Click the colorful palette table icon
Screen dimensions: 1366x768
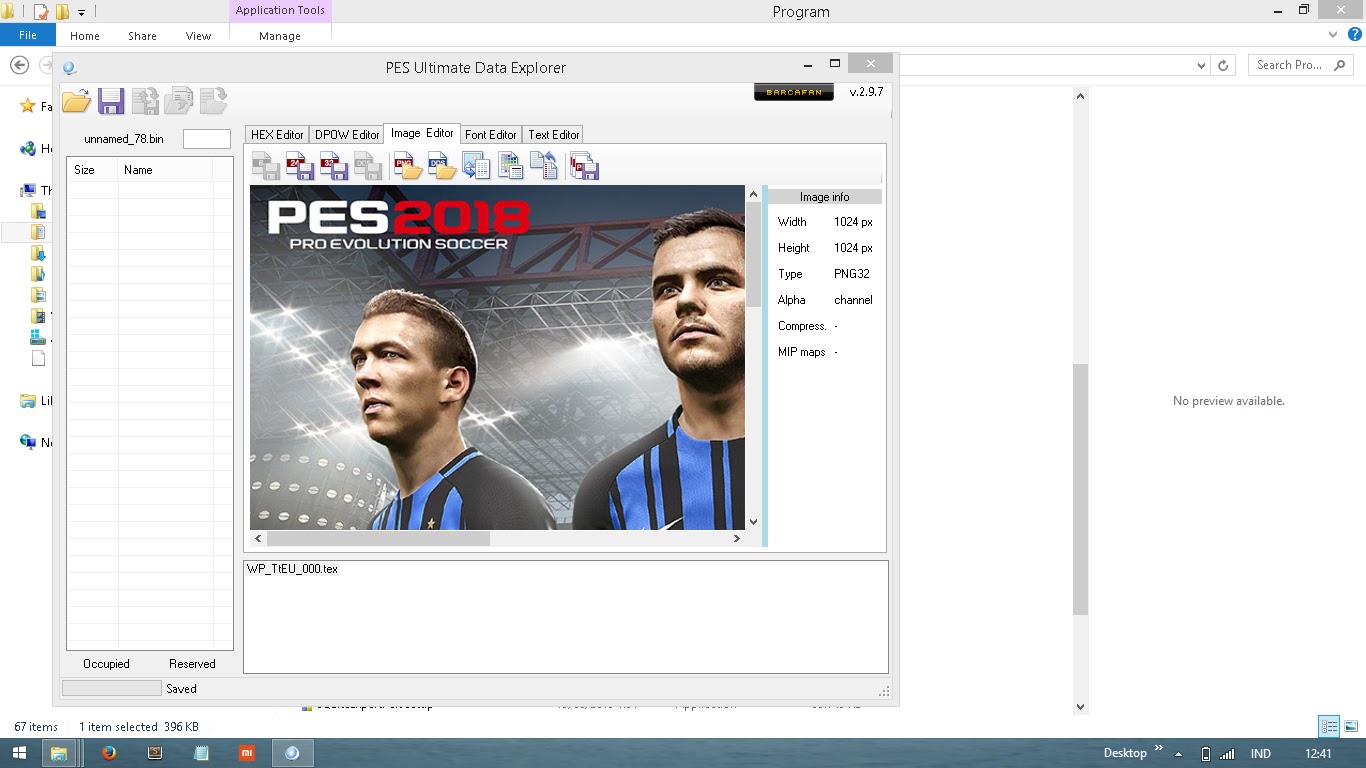[510, 165]
